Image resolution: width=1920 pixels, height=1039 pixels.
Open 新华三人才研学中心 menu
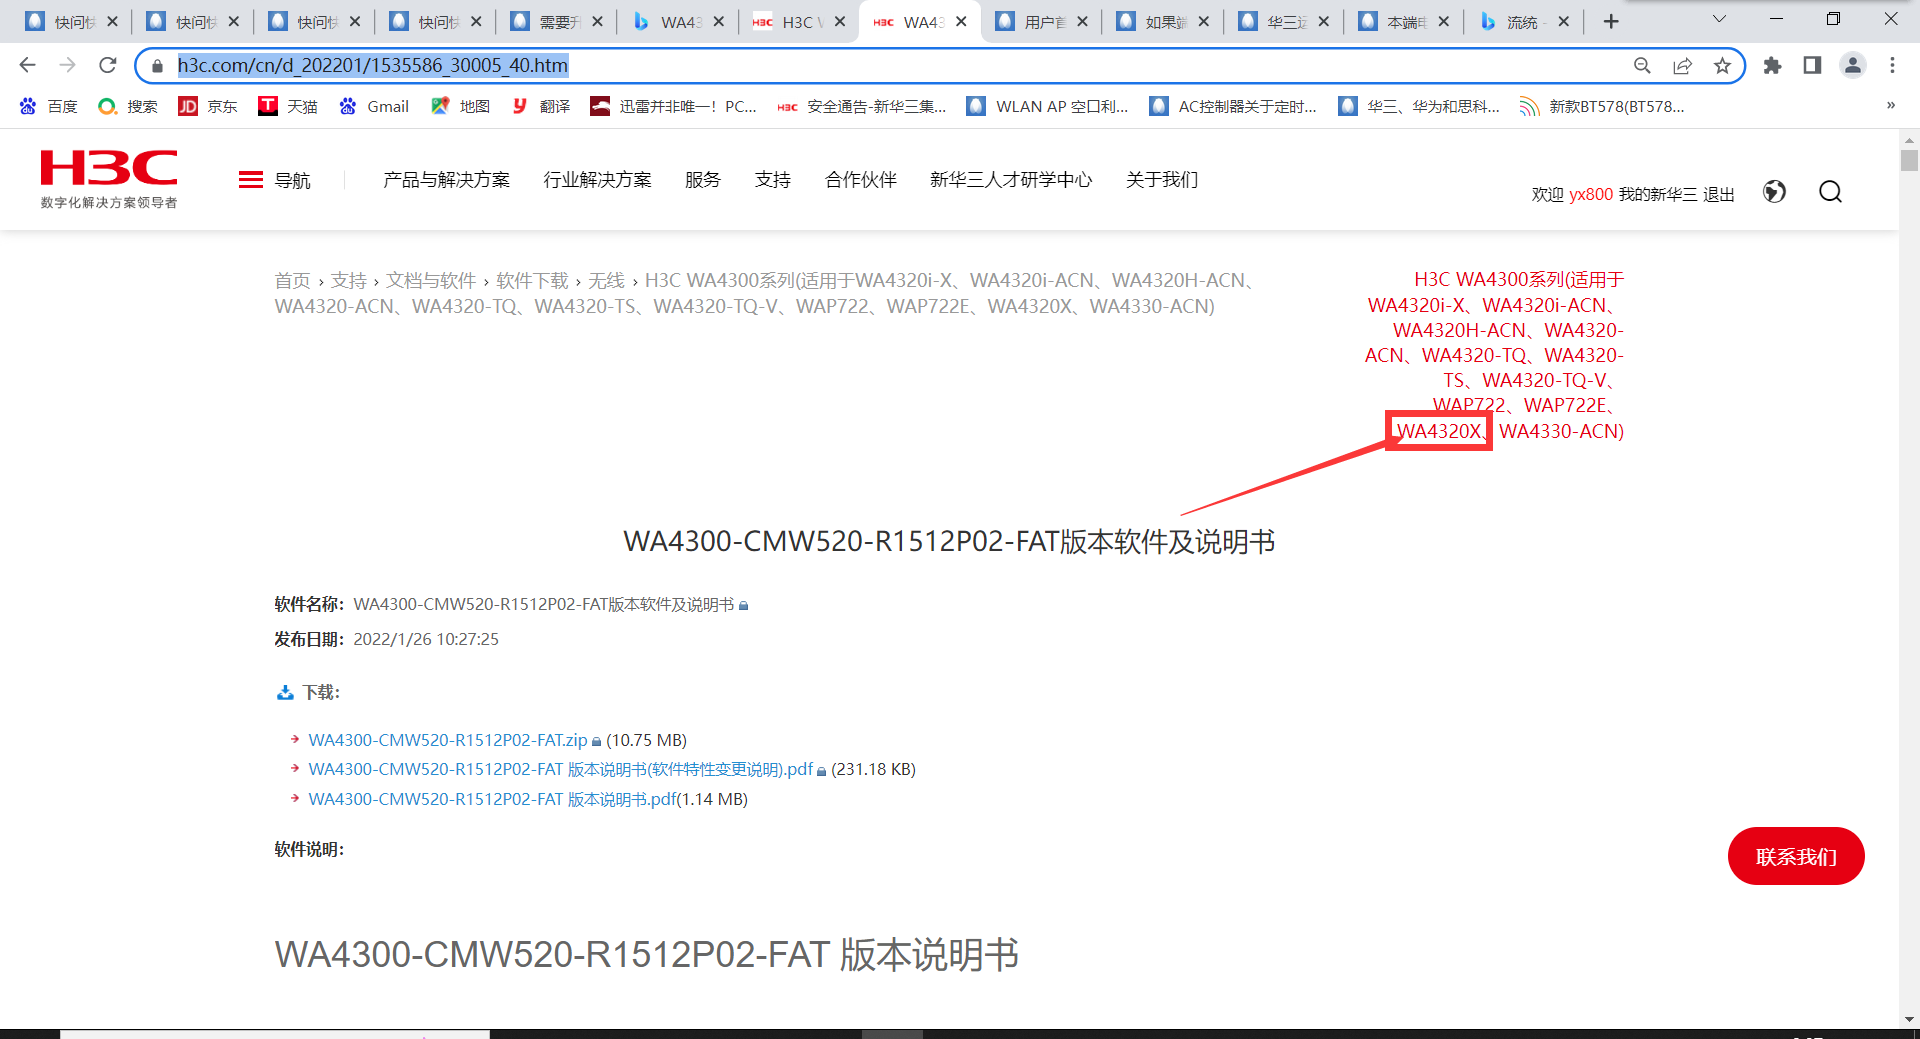(x=1011, y=180)
